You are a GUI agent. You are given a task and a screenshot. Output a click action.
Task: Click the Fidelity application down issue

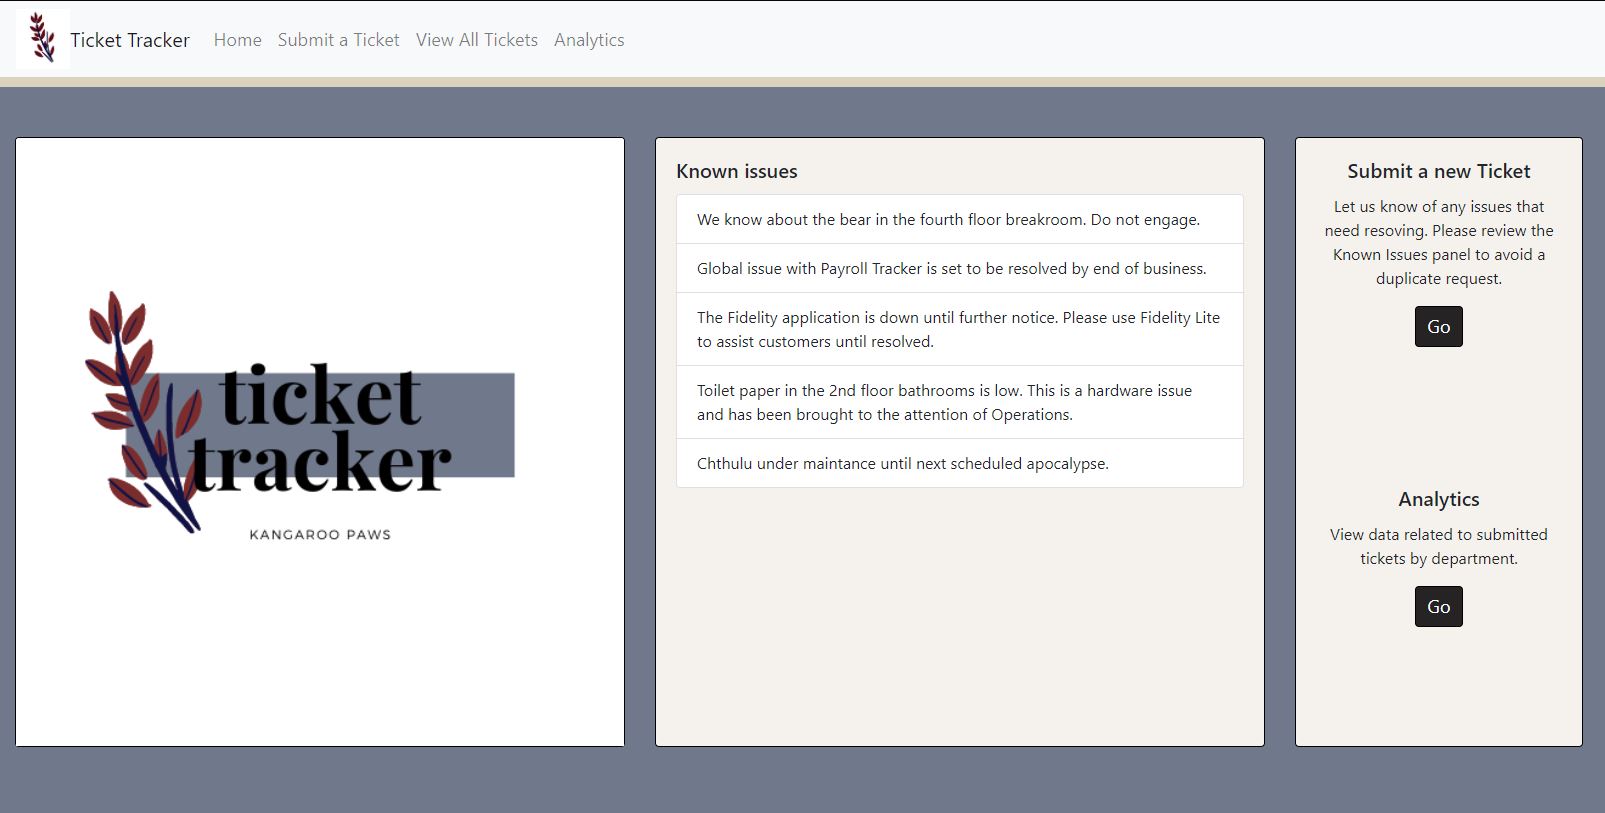[959, 329]
